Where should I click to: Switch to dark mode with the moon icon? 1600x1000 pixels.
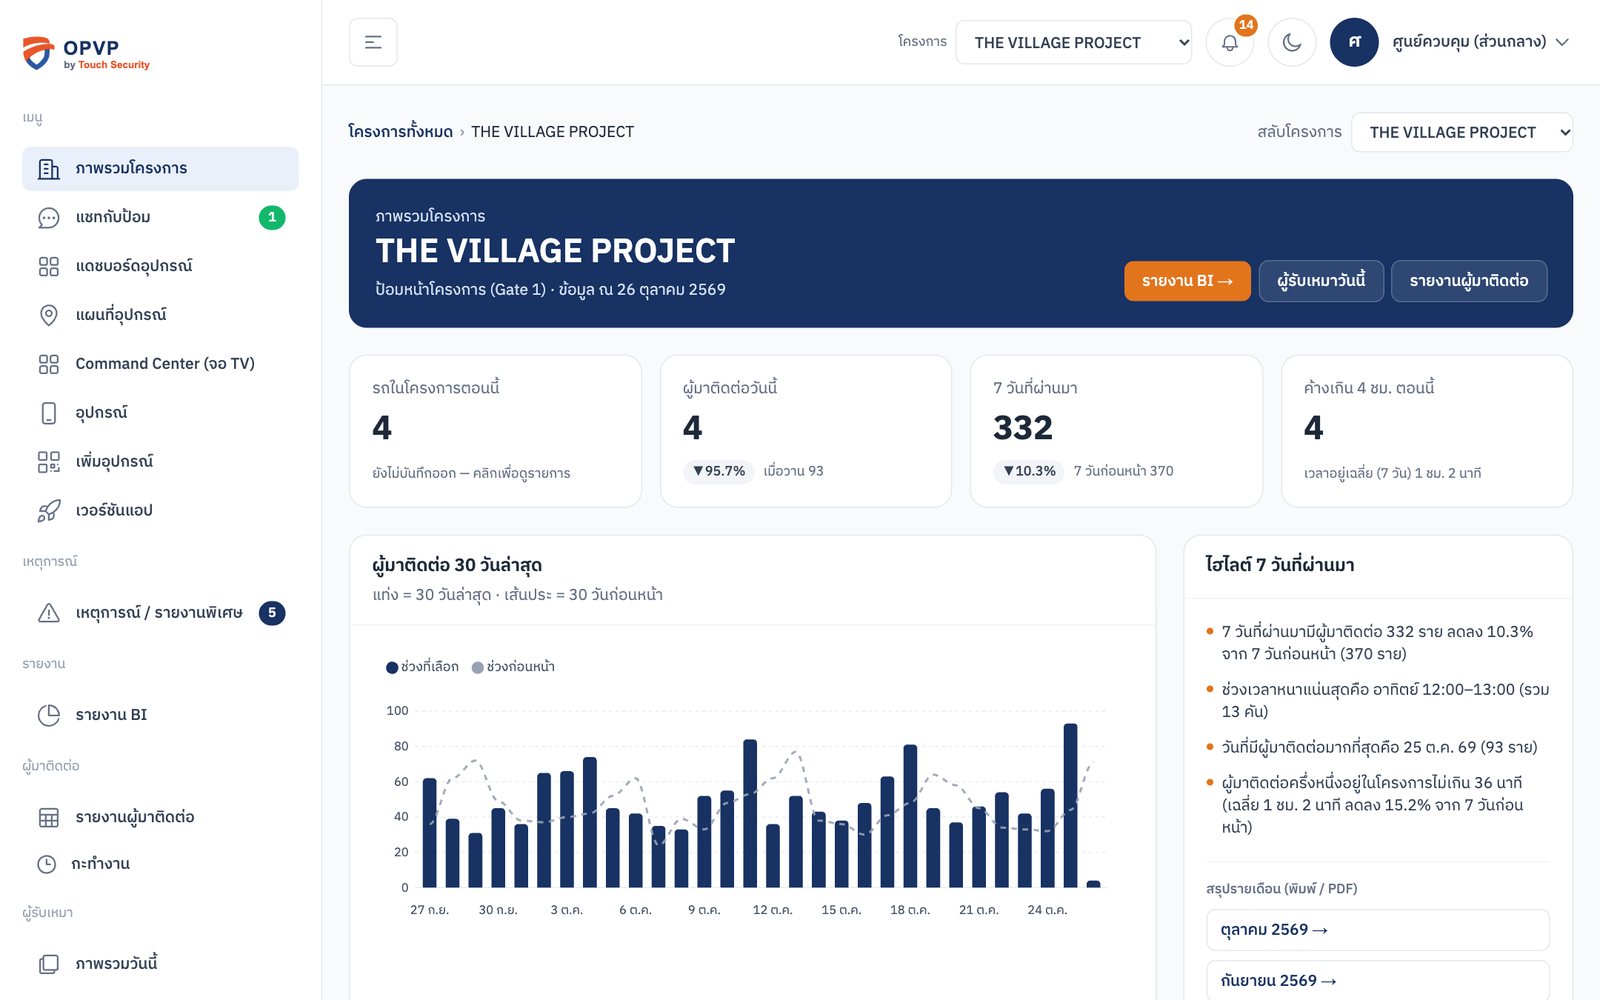(1292, 42)
